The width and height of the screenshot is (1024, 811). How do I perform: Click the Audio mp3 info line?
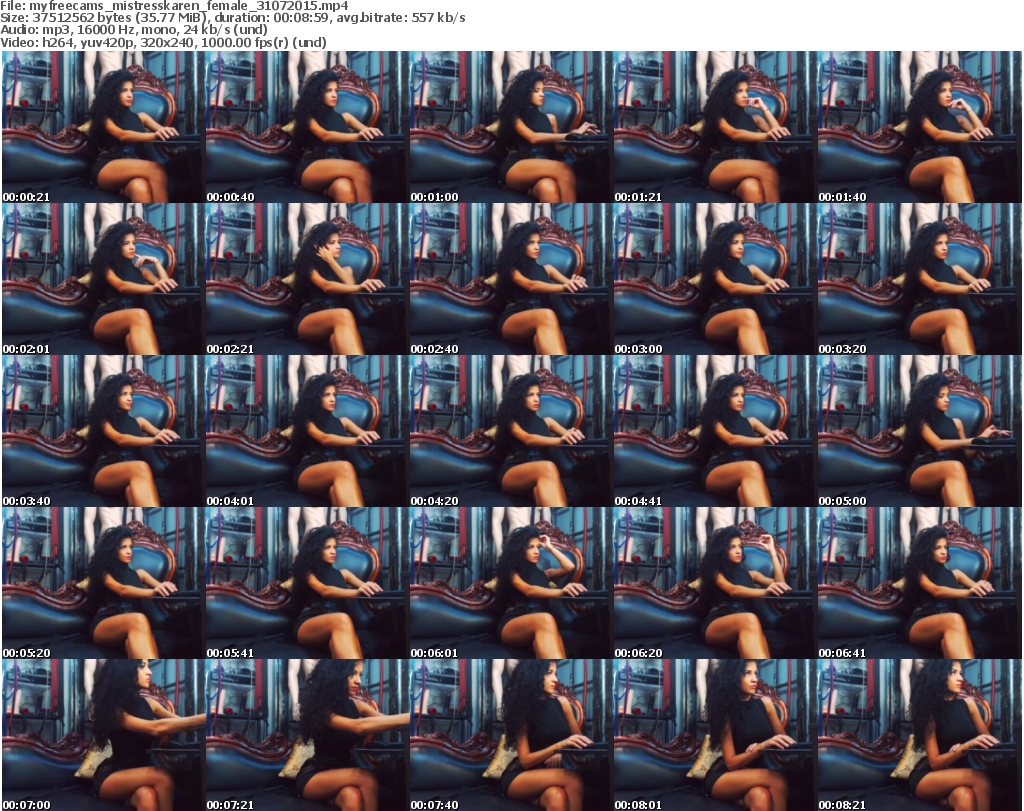[134, 30]
